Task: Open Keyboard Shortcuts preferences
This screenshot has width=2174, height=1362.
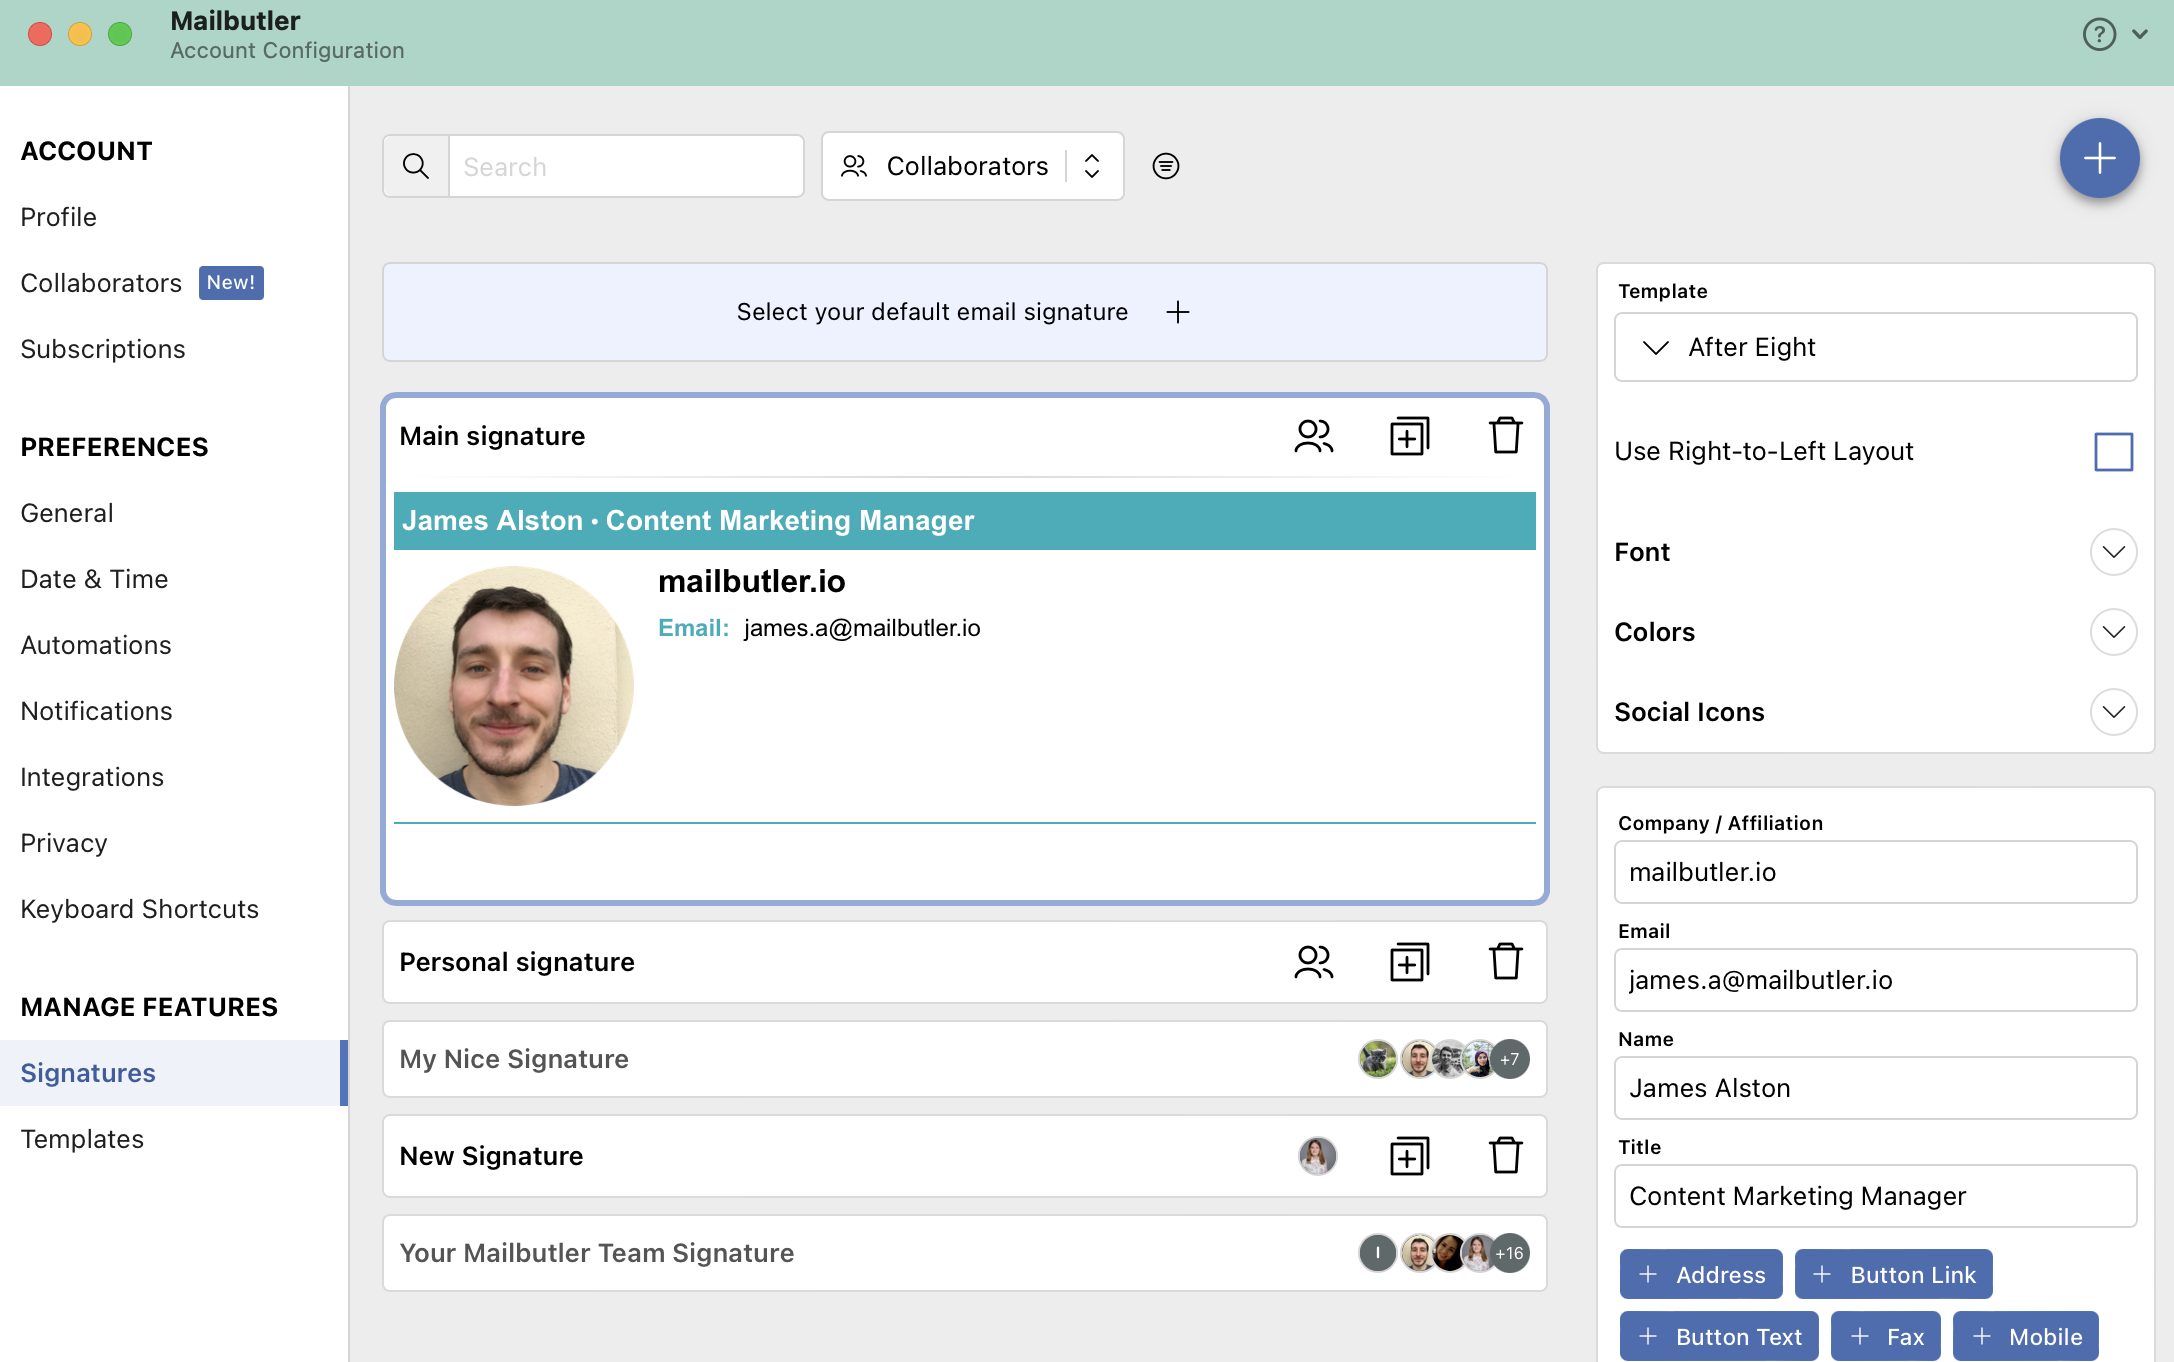Action: click(x=140, y=909)
